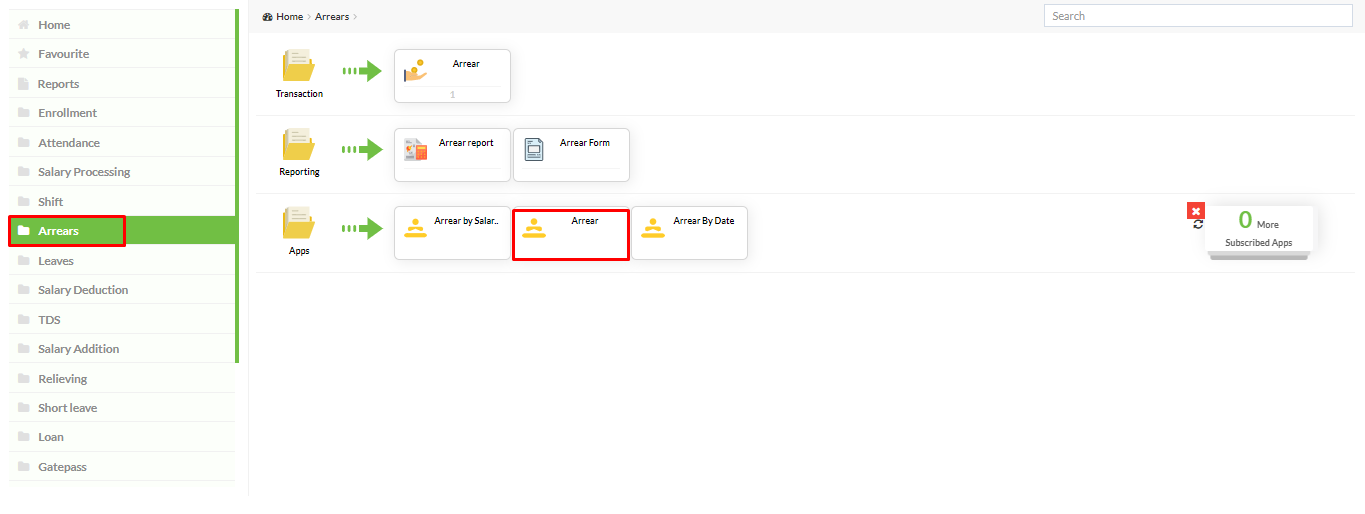The image size is (1365, 514).
Task: Select TDS in the sidebar
Action: click(x=122, y=320)
